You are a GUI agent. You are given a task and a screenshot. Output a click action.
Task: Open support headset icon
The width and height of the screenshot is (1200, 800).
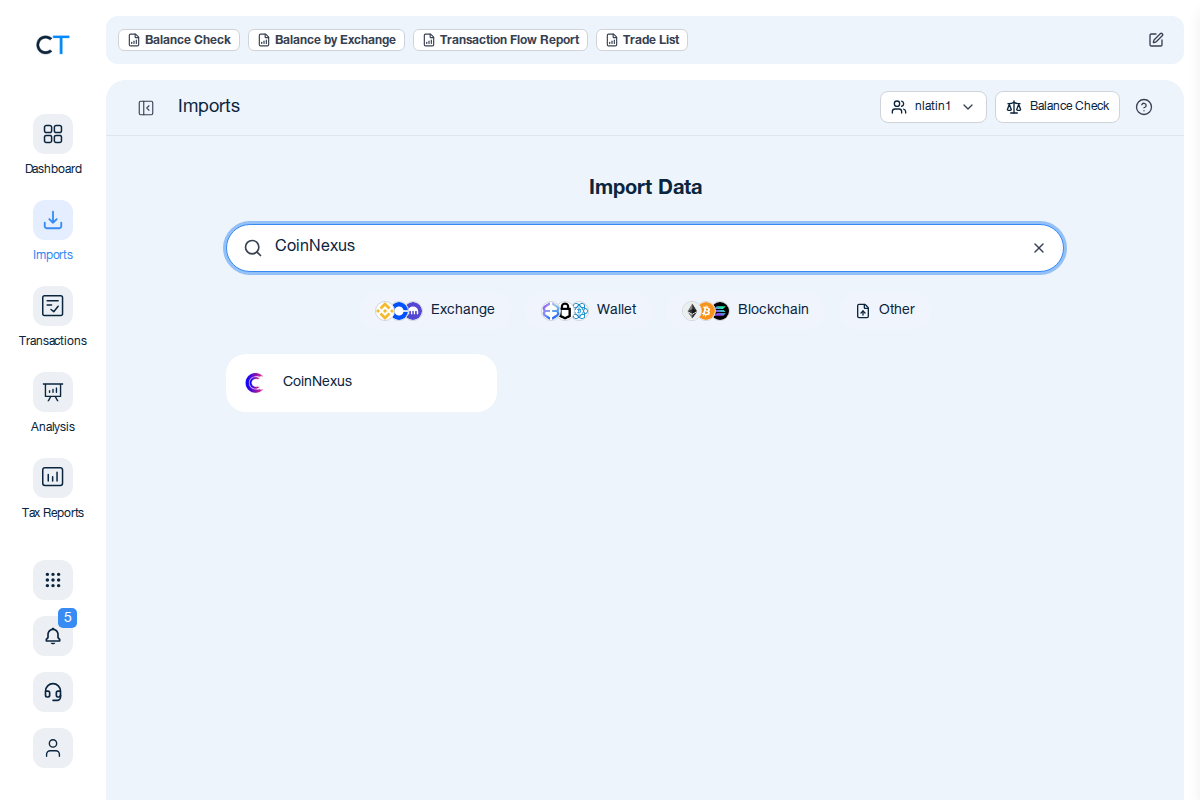[x=53, y=692]
